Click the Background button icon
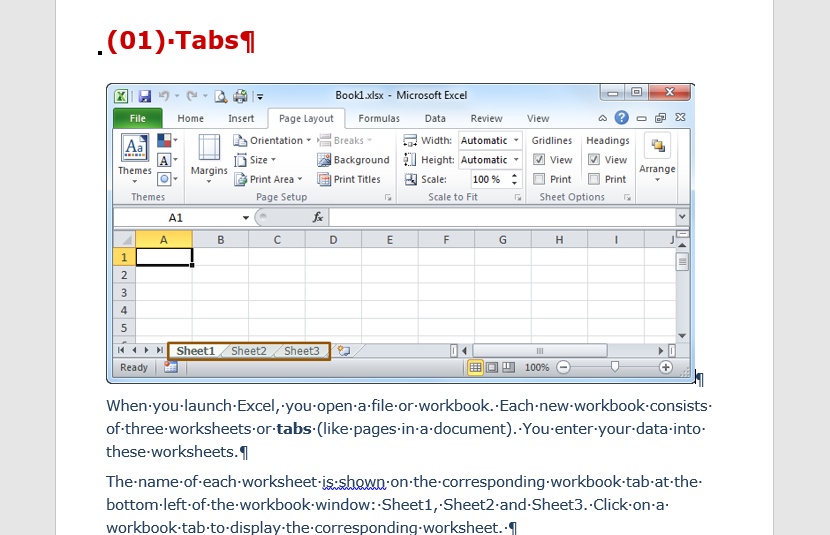The width and height of the screenshot is (830, 535). [x=324, y=160]
